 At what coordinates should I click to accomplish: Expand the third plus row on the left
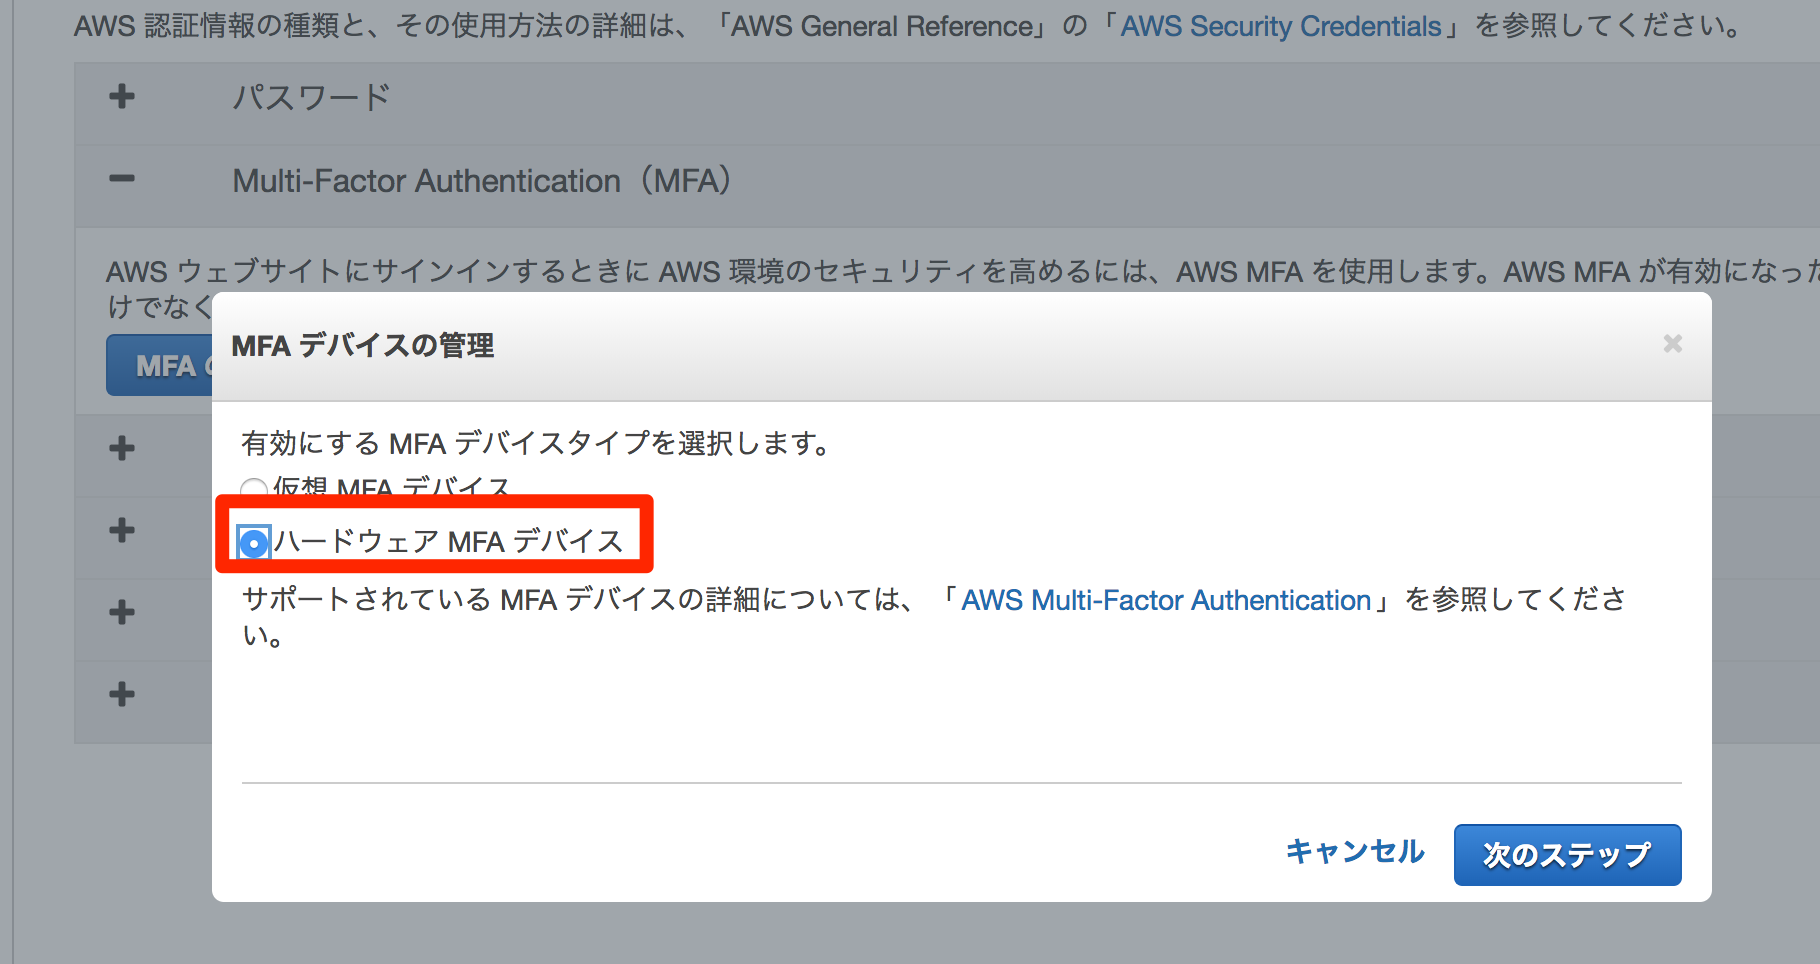tap(121, 612)
